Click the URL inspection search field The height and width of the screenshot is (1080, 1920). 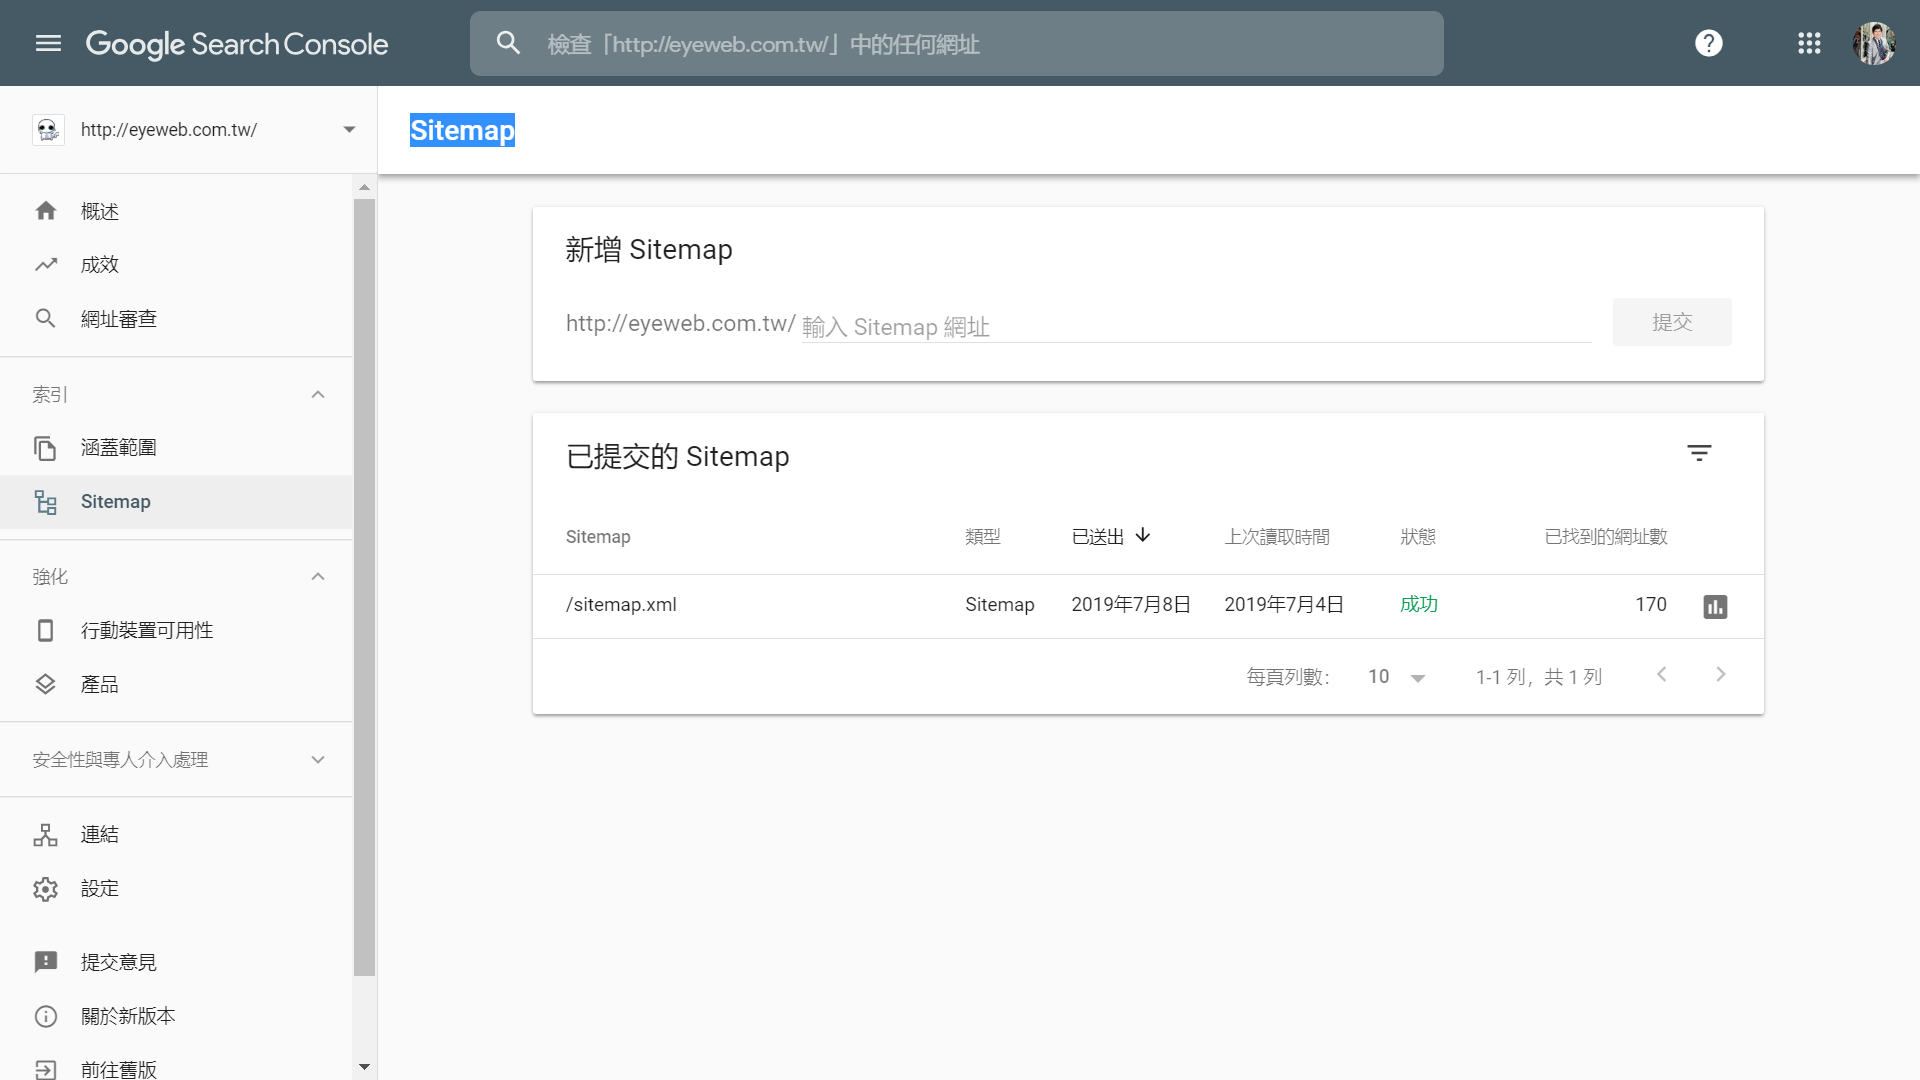click(957, 44)
